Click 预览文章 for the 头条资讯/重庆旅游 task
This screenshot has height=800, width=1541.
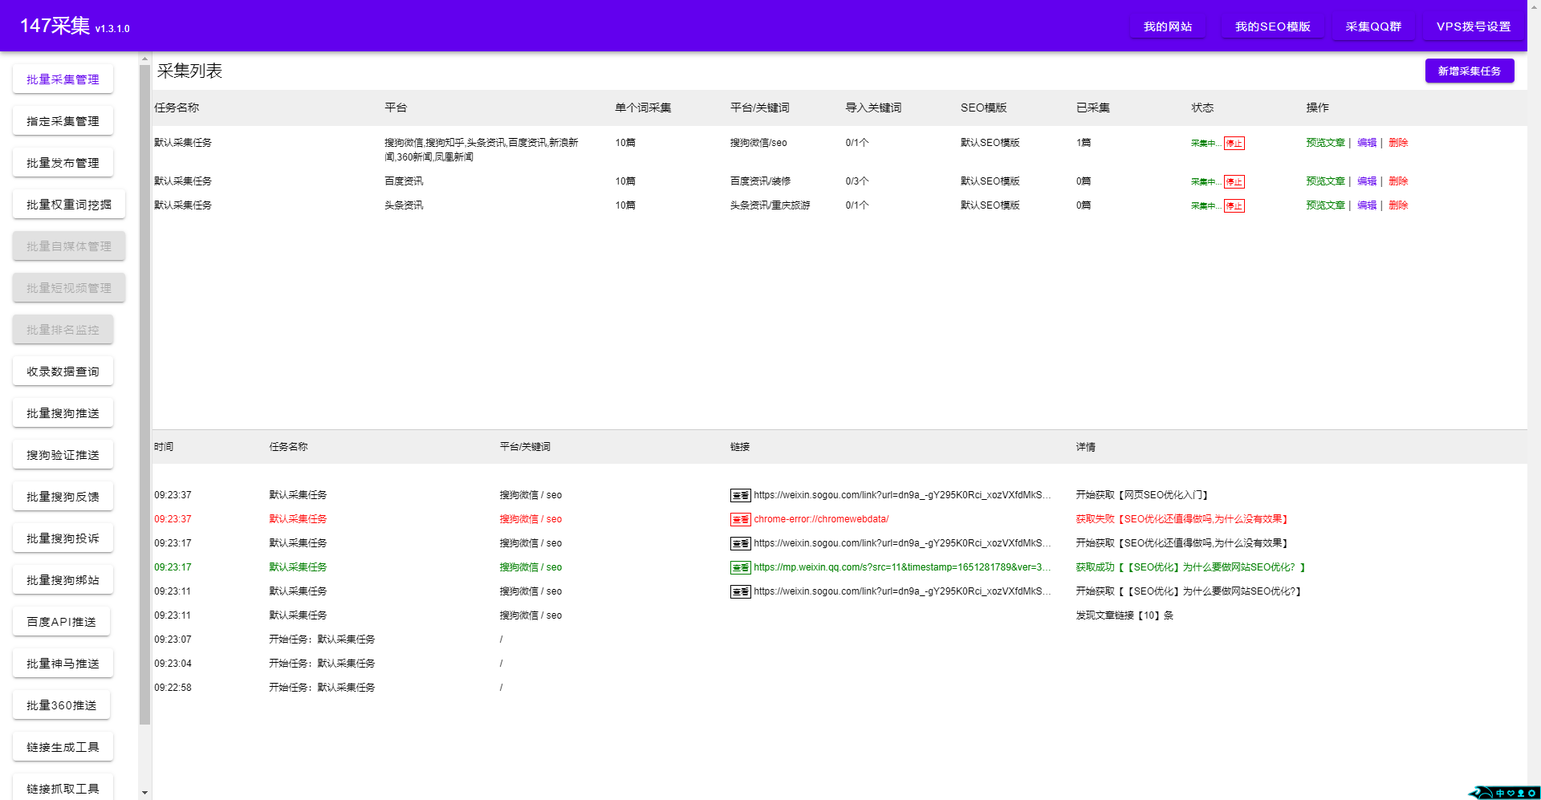[x=1325, y=205]
